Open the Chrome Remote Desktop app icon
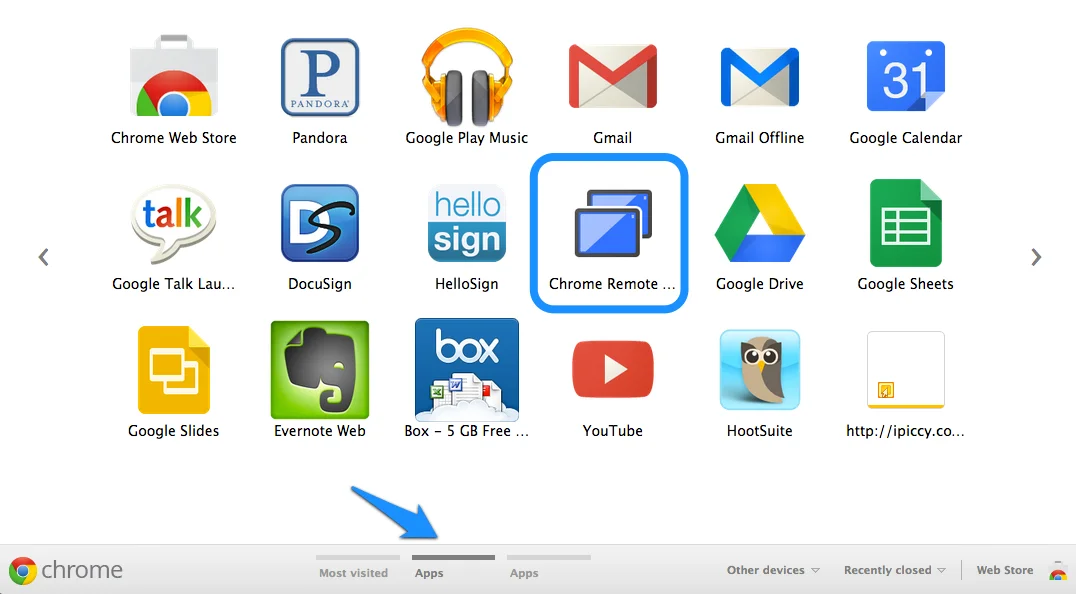Screen dimensions: 1076x594 [613, 224]
